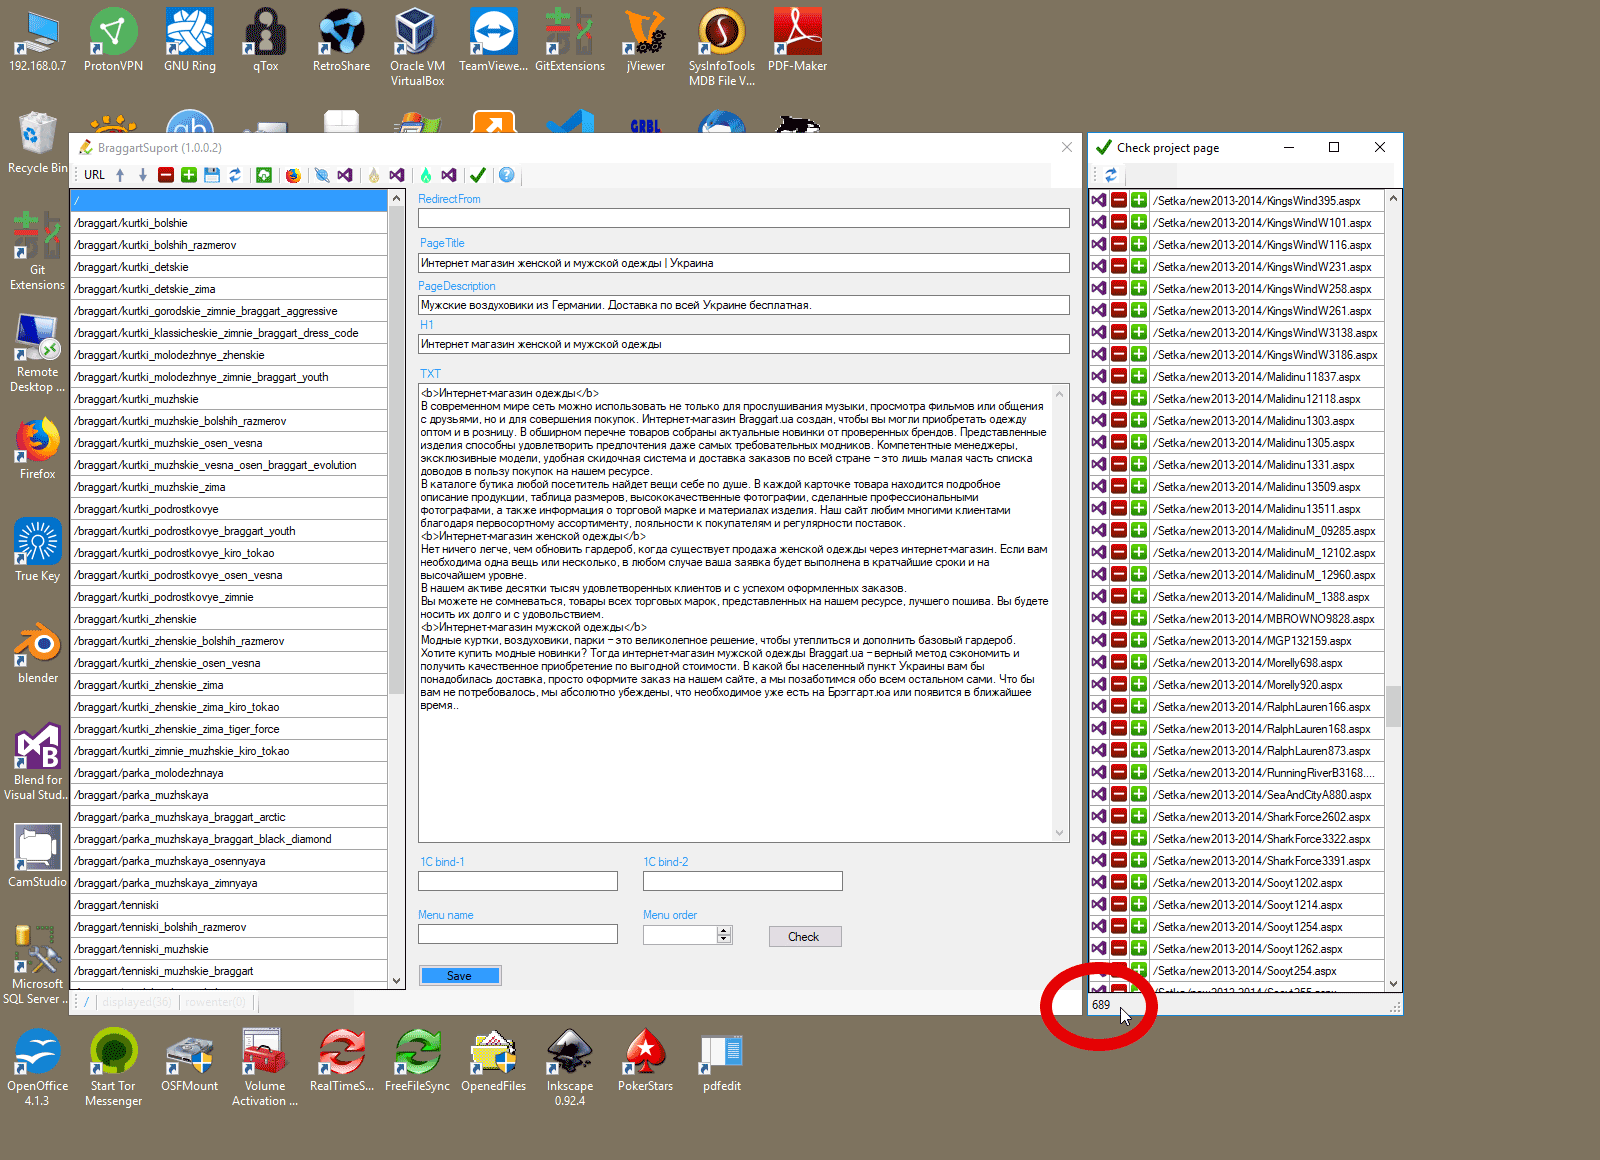
Task: Focus the PageDescription input field
Action: pyautogui.click(x=744, y=305)
